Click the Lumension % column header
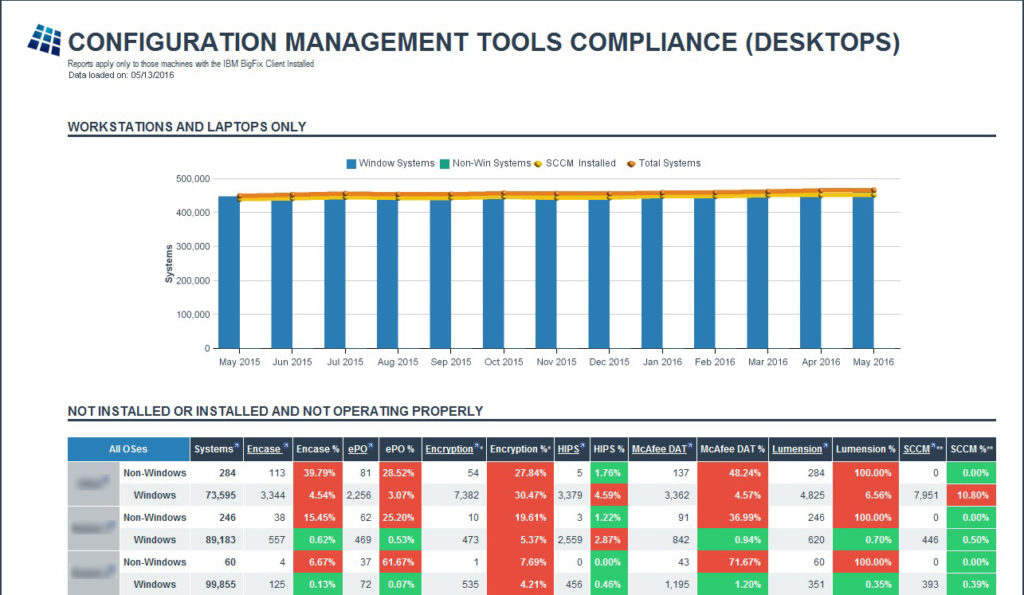 [865, 449]
